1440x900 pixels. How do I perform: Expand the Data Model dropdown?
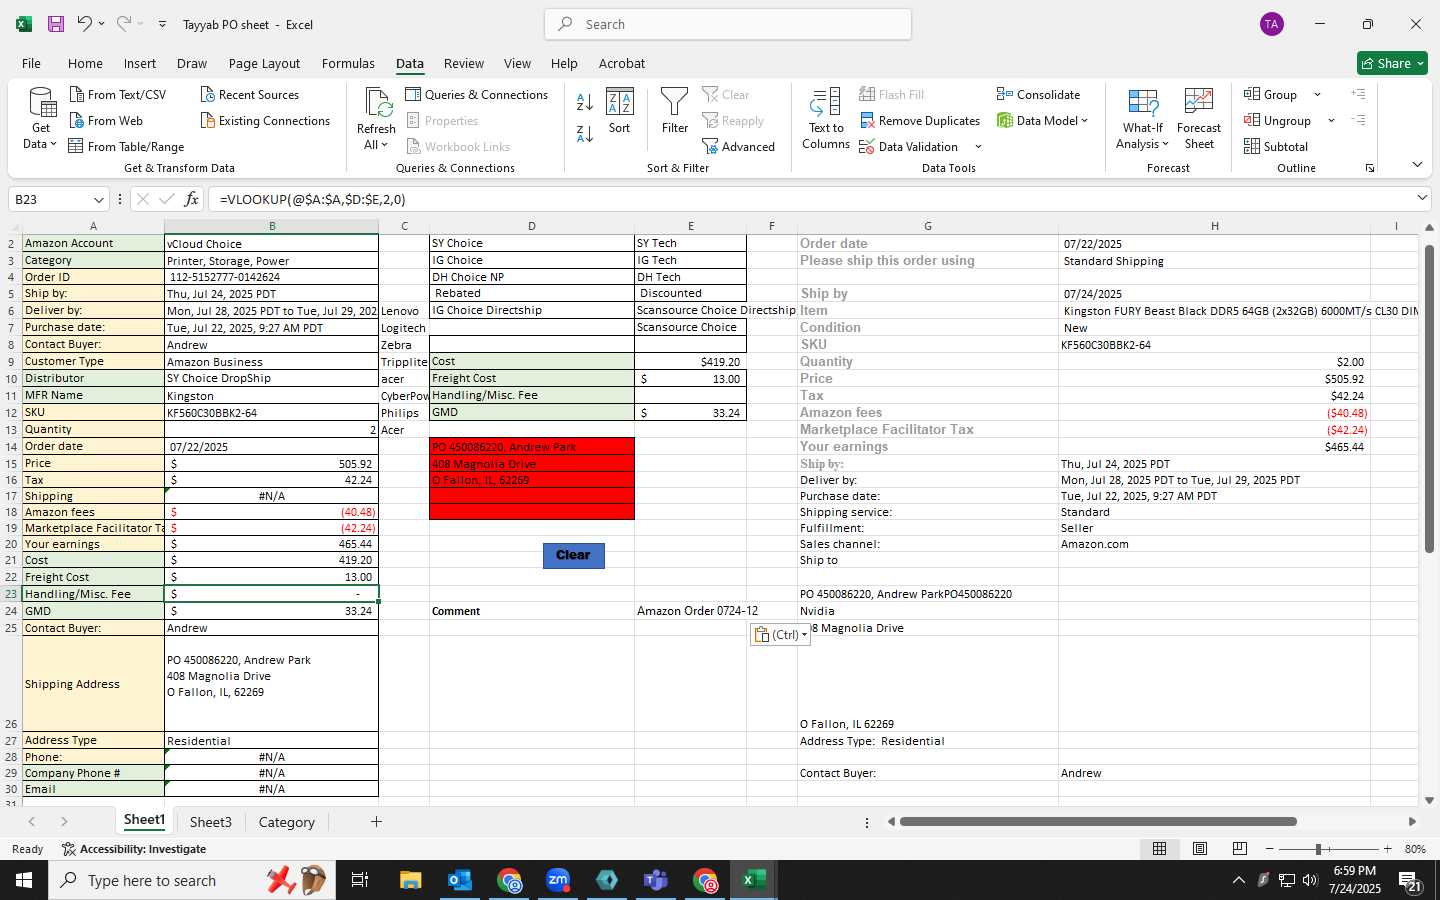pyautogui.click(x=1084, y=121)
